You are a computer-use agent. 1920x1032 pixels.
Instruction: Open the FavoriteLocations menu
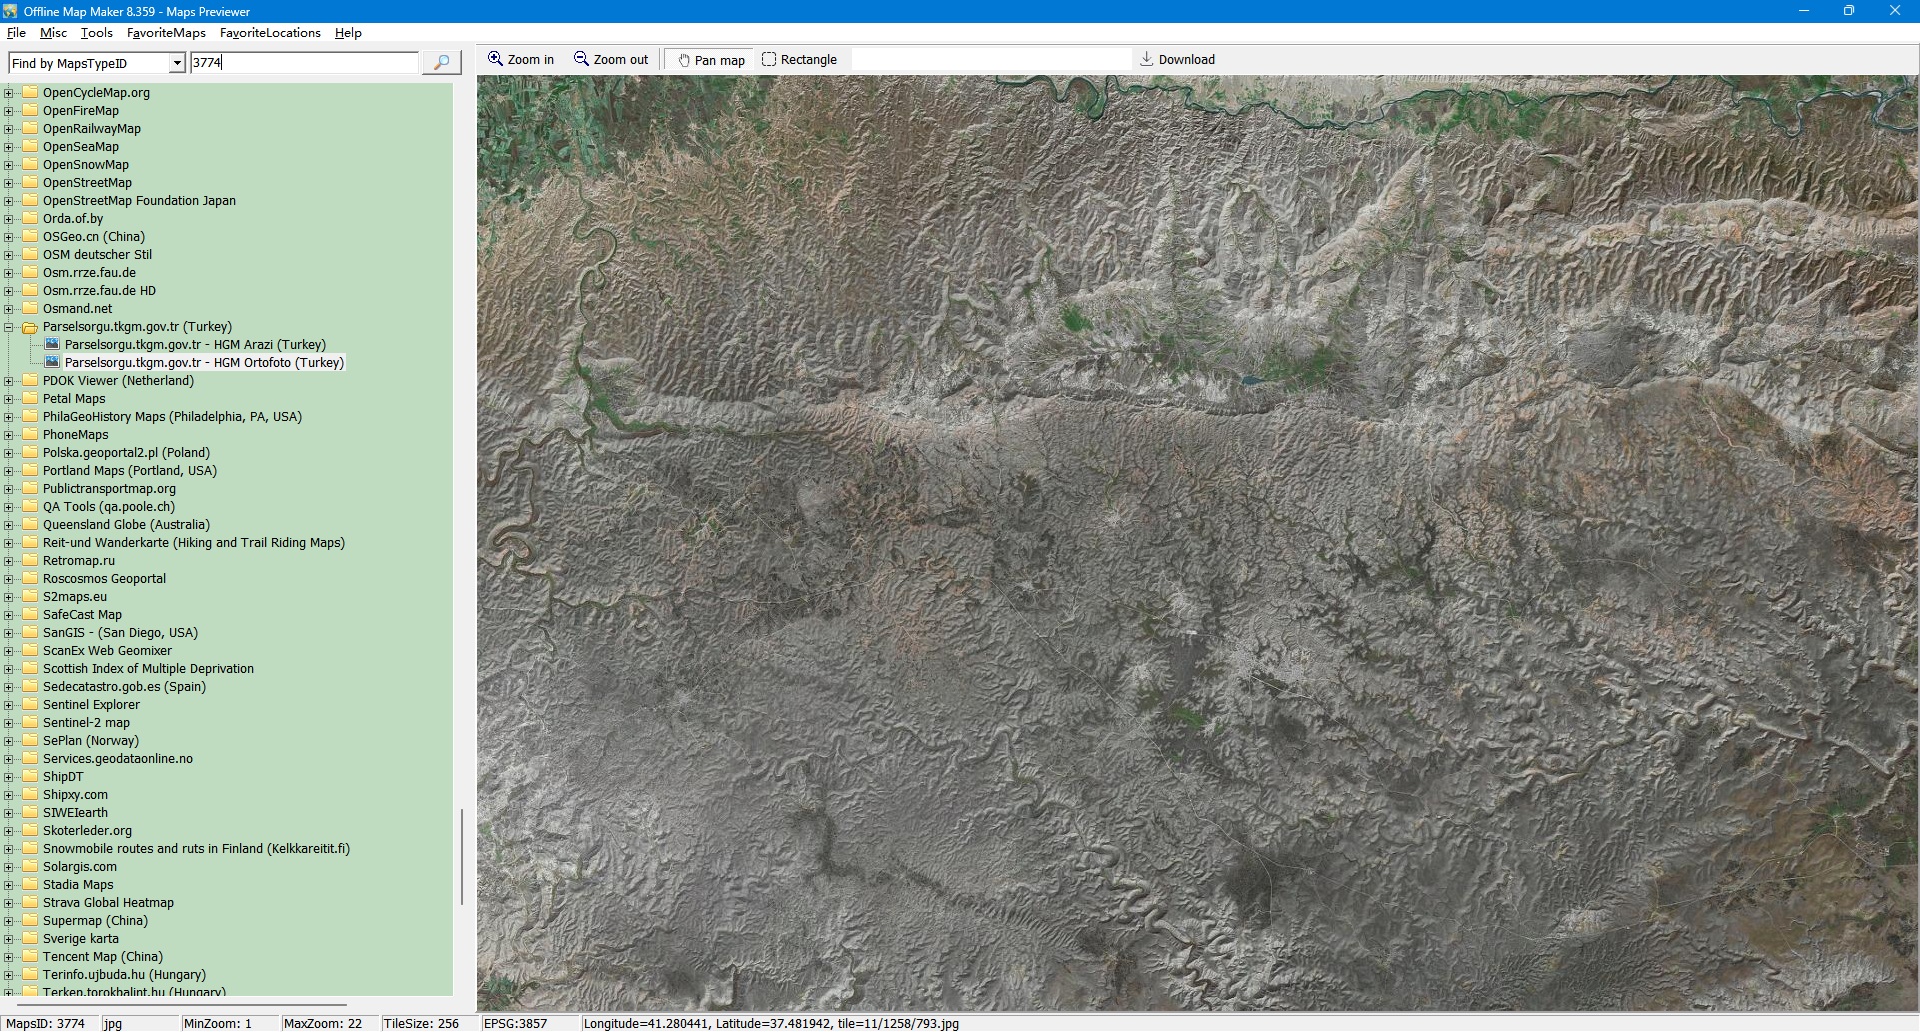270,33
